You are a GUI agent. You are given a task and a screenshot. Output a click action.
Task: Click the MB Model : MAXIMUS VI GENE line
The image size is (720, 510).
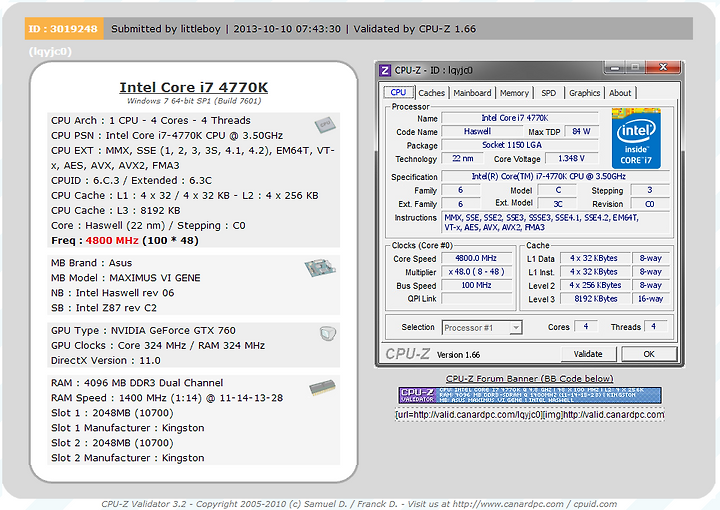[125, 278]
